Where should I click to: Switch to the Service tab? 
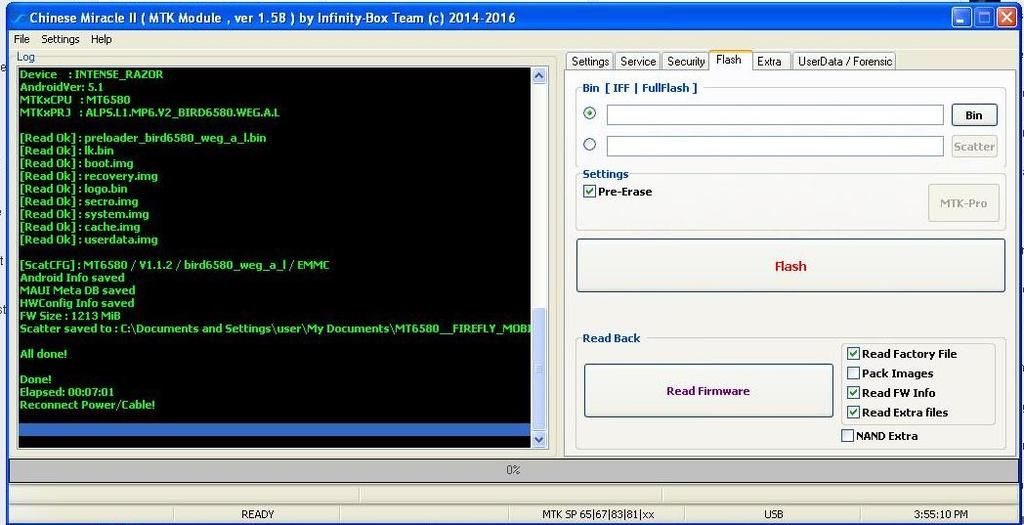pos(638,62)
